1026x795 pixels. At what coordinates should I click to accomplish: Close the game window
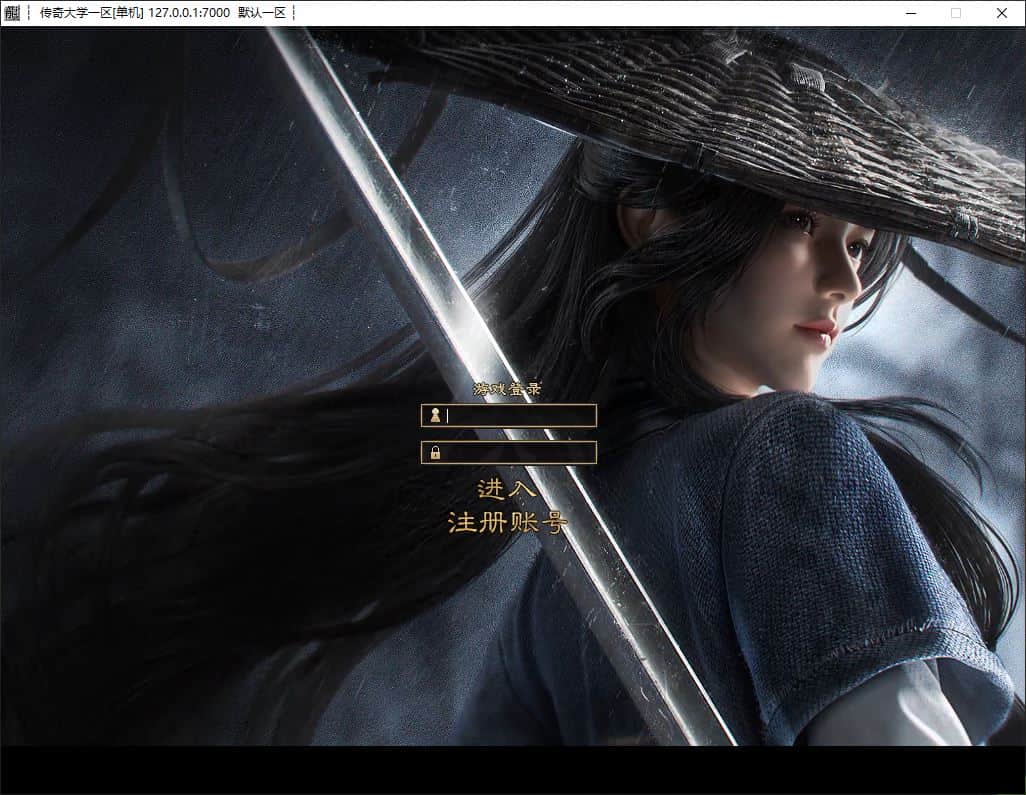1001,13
